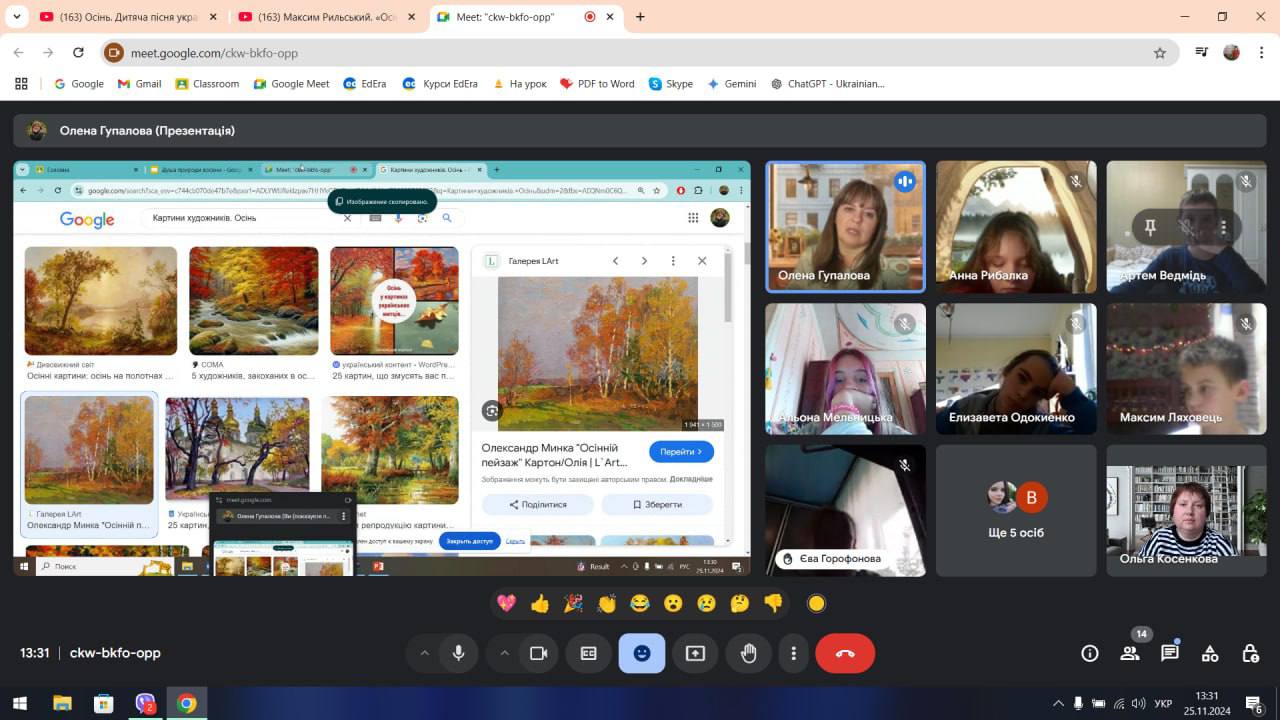Open the activities shapes icon
The width and height of the screenshot is (1280, 720).
[1209, 653]
